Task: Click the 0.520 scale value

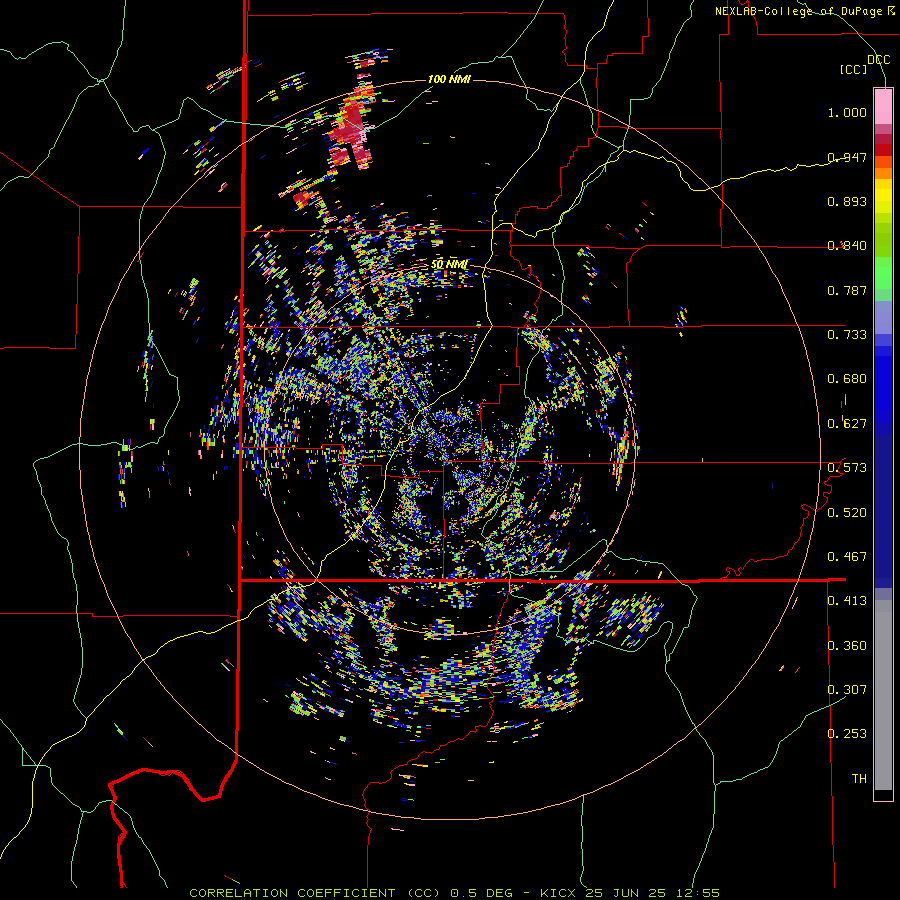Action: 847,513
